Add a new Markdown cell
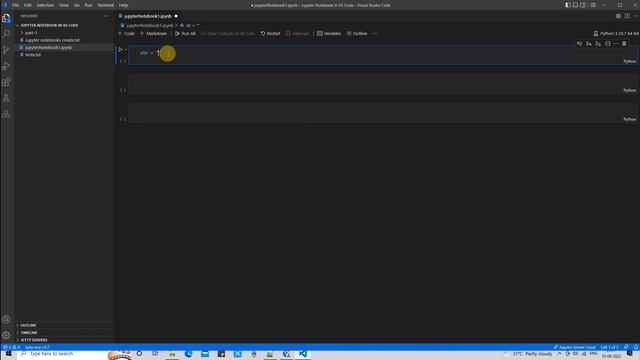Image resolution: width=640 pixels, height=360 pixels. 153,33
